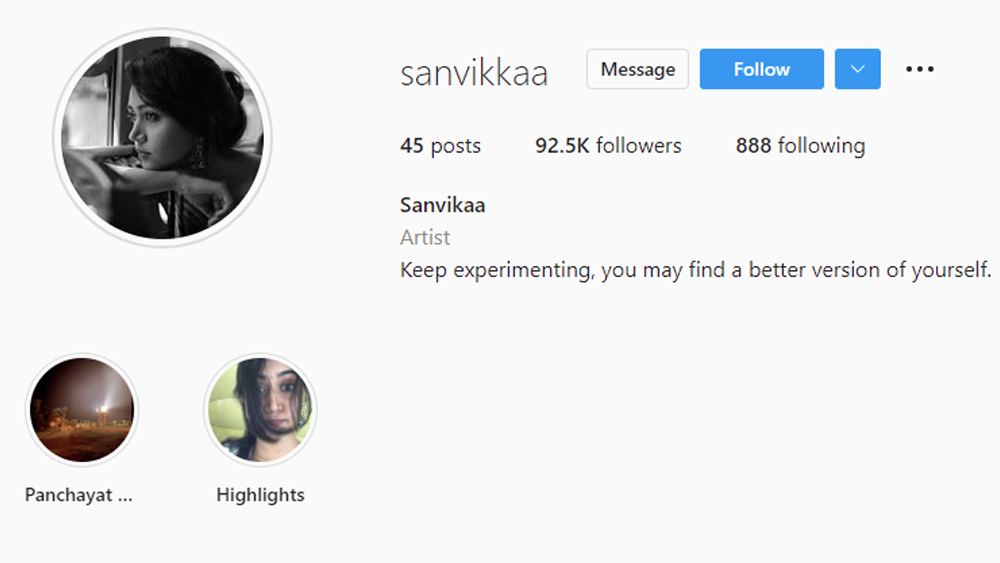Show the 888 following list
Image resolution: width=1000 pixels, height=563 pixels.
[800, 146]
